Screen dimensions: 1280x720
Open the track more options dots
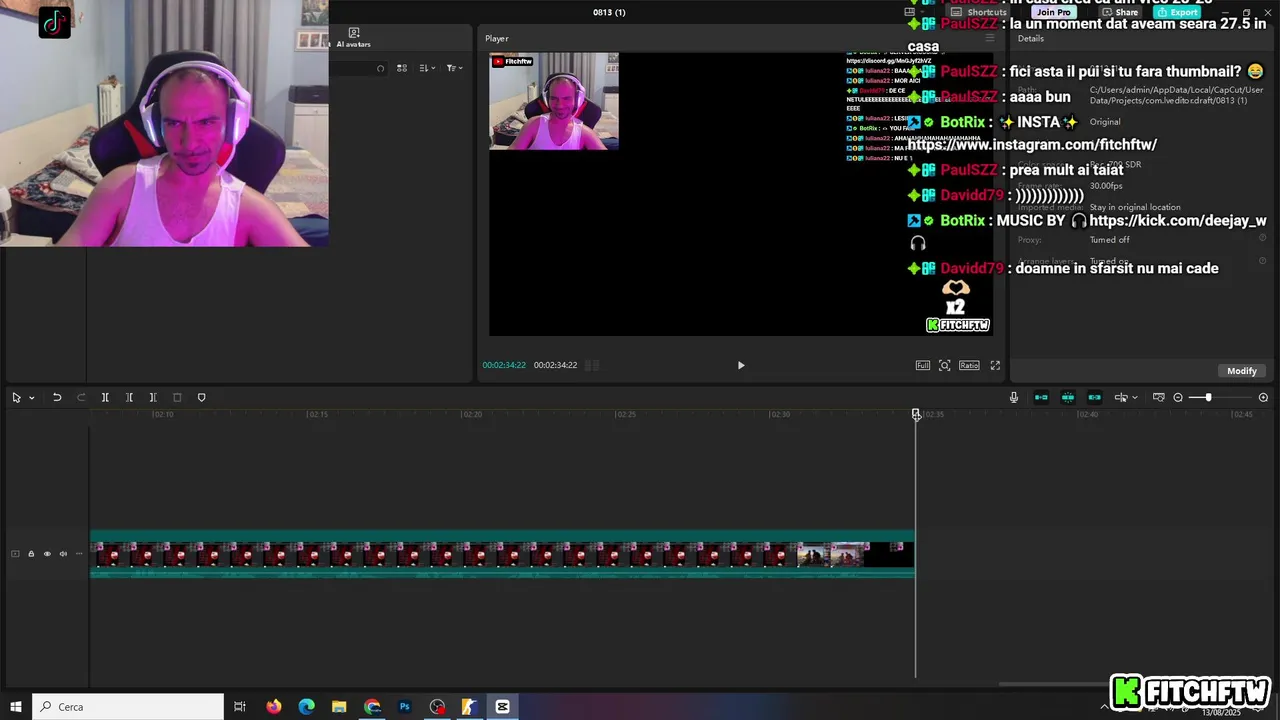coord(79,554)
